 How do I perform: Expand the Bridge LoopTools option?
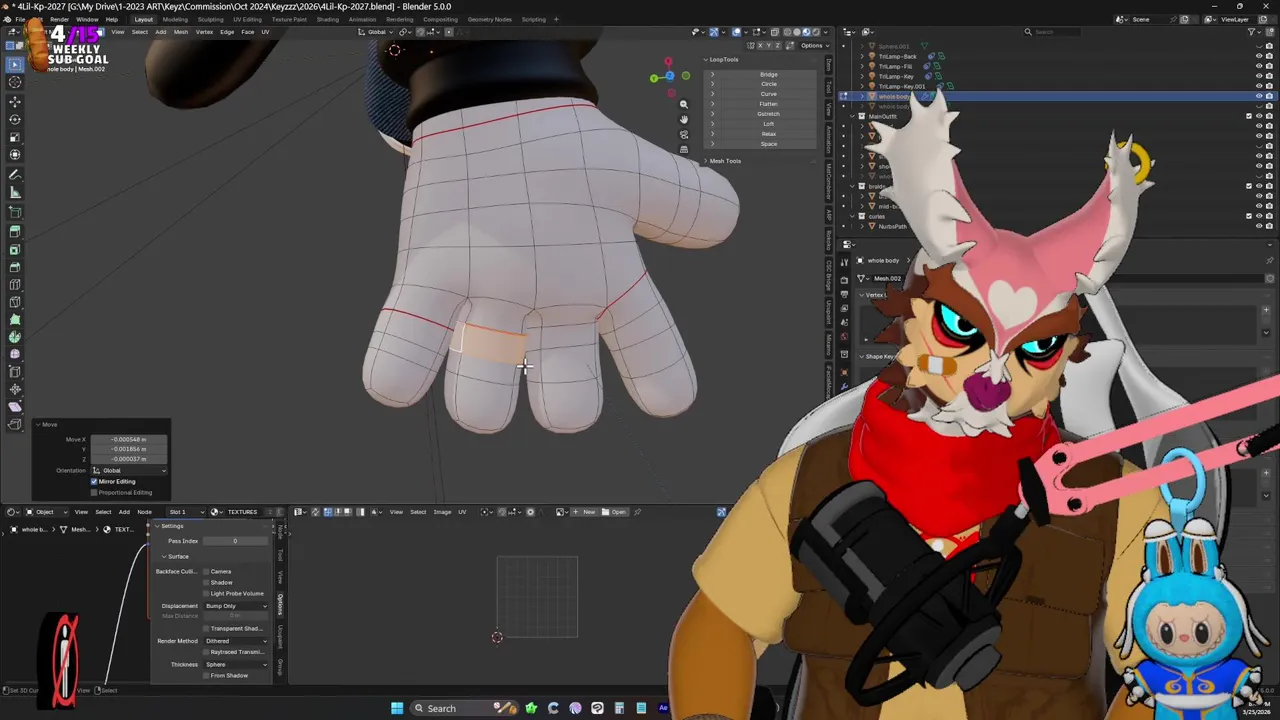712,74
